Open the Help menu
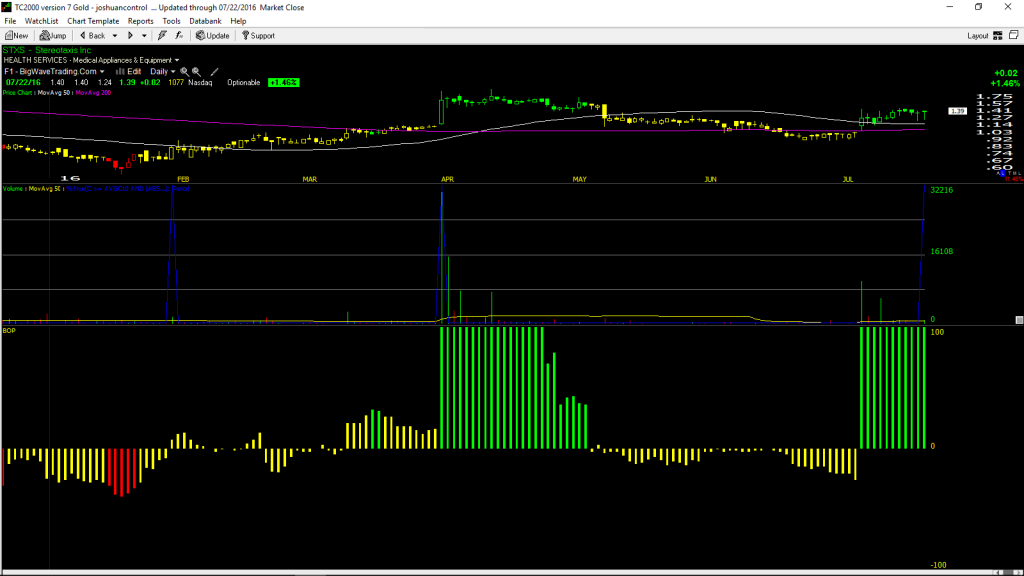The width and height of the screenshot is (1024, 576). 238,22
